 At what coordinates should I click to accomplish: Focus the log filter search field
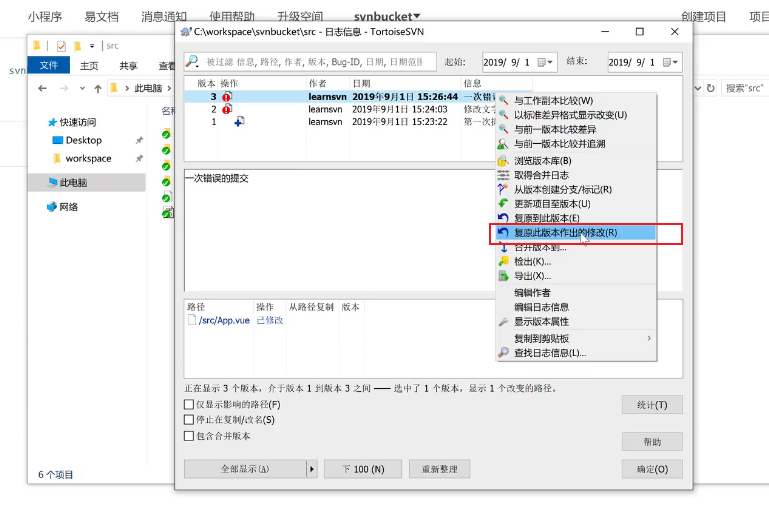[x=310, y=62]
